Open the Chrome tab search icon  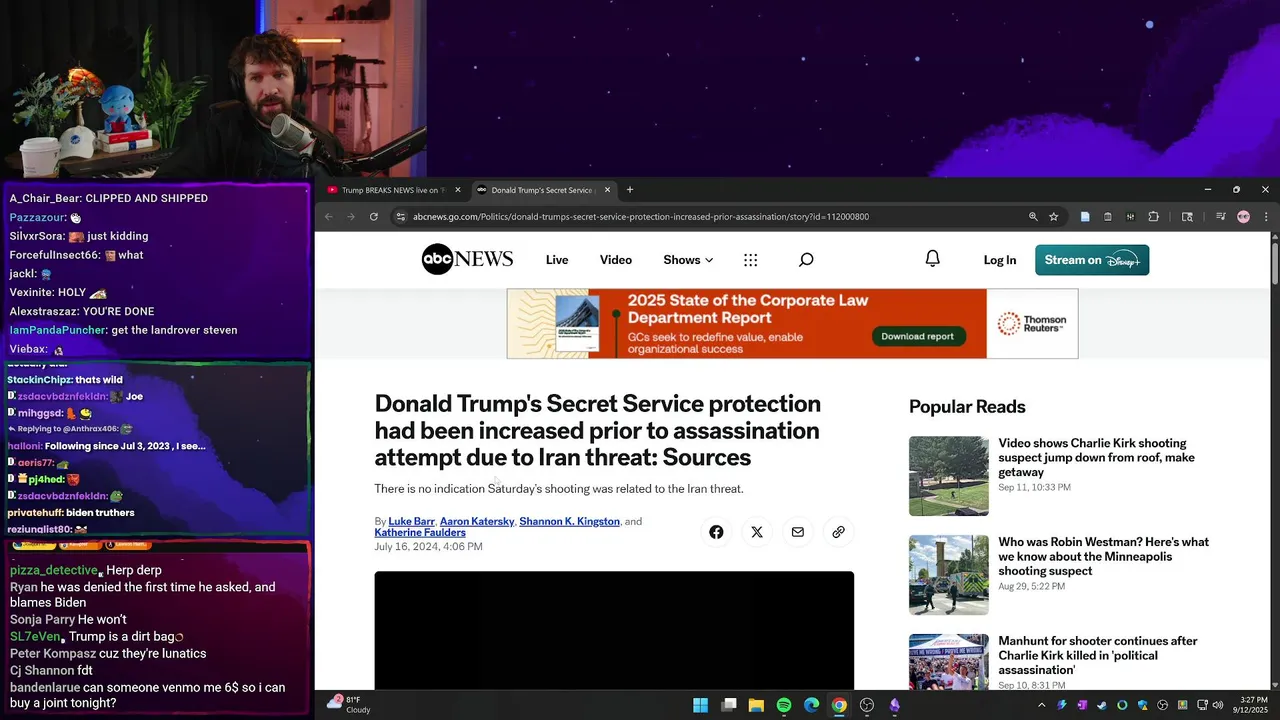1187,217
